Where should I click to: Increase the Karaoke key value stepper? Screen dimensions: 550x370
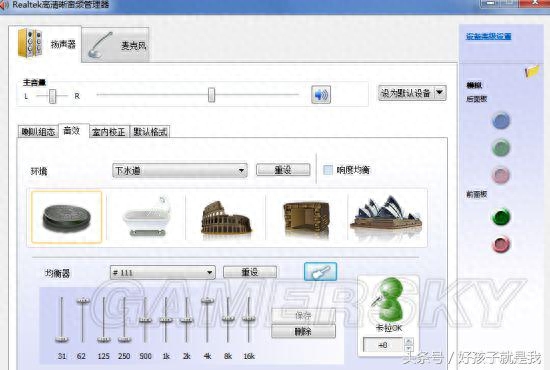coord(409,341)
